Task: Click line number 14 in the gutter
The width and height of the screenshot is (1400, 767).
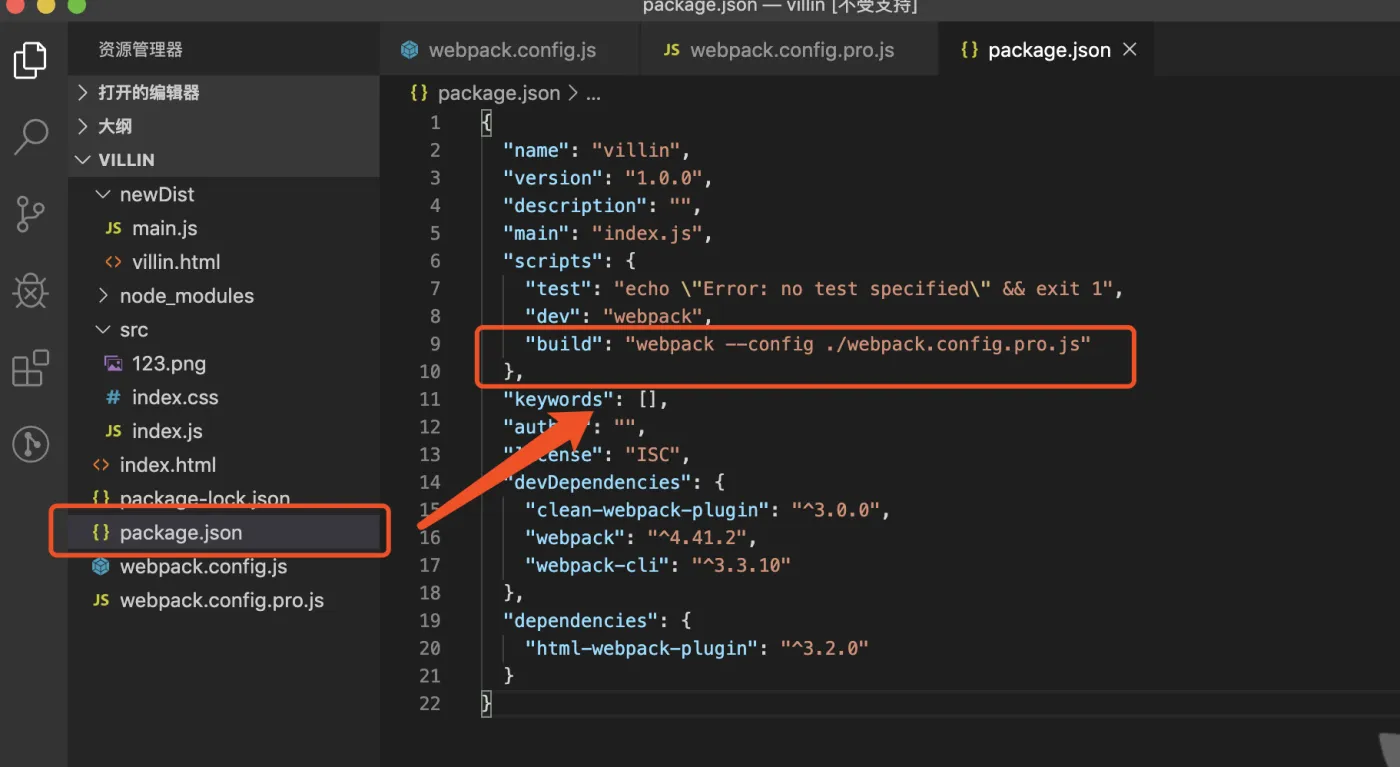Action: [430, 482]
